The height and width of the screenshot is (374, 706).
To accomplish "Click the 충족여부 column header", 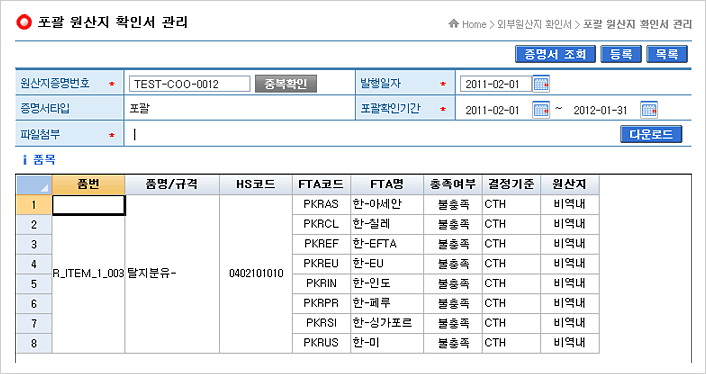I will click(x=453, y=185).
